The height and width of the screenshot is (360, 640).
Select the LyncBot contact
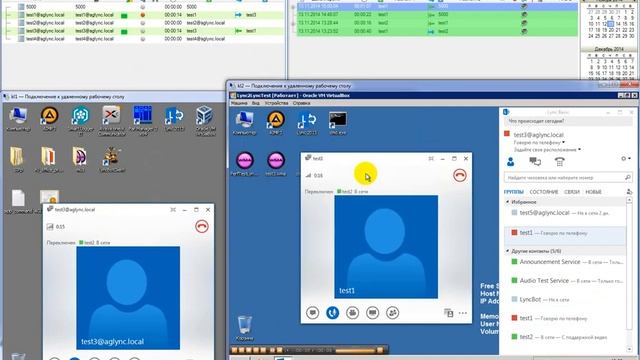tap(565, 300)
